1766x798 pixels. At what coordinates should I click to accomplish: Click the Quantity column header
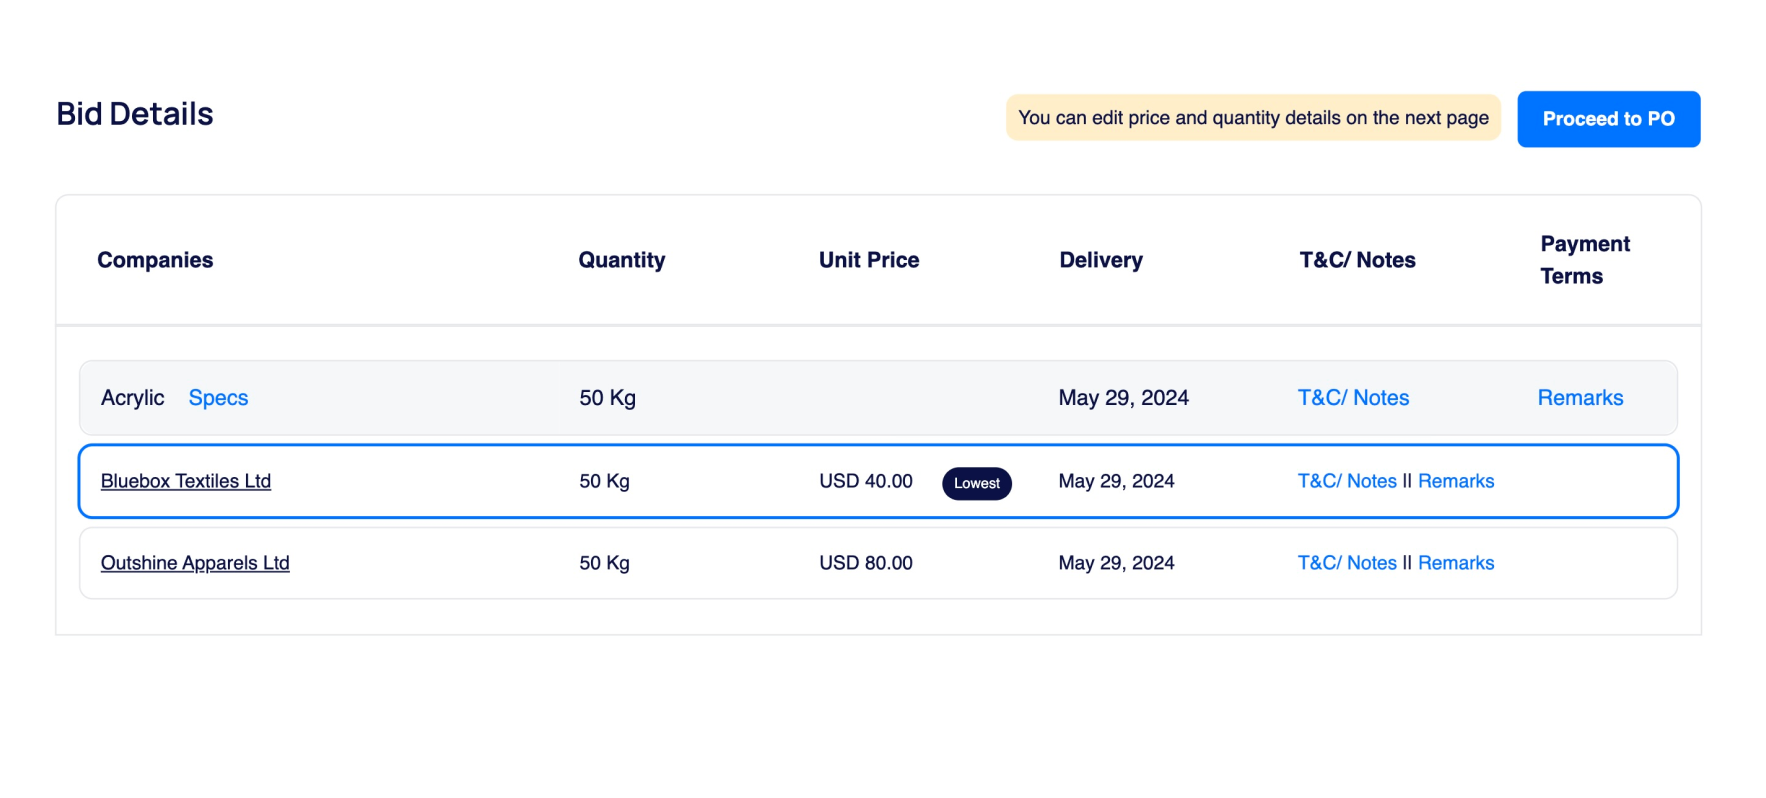coord(622,260)
